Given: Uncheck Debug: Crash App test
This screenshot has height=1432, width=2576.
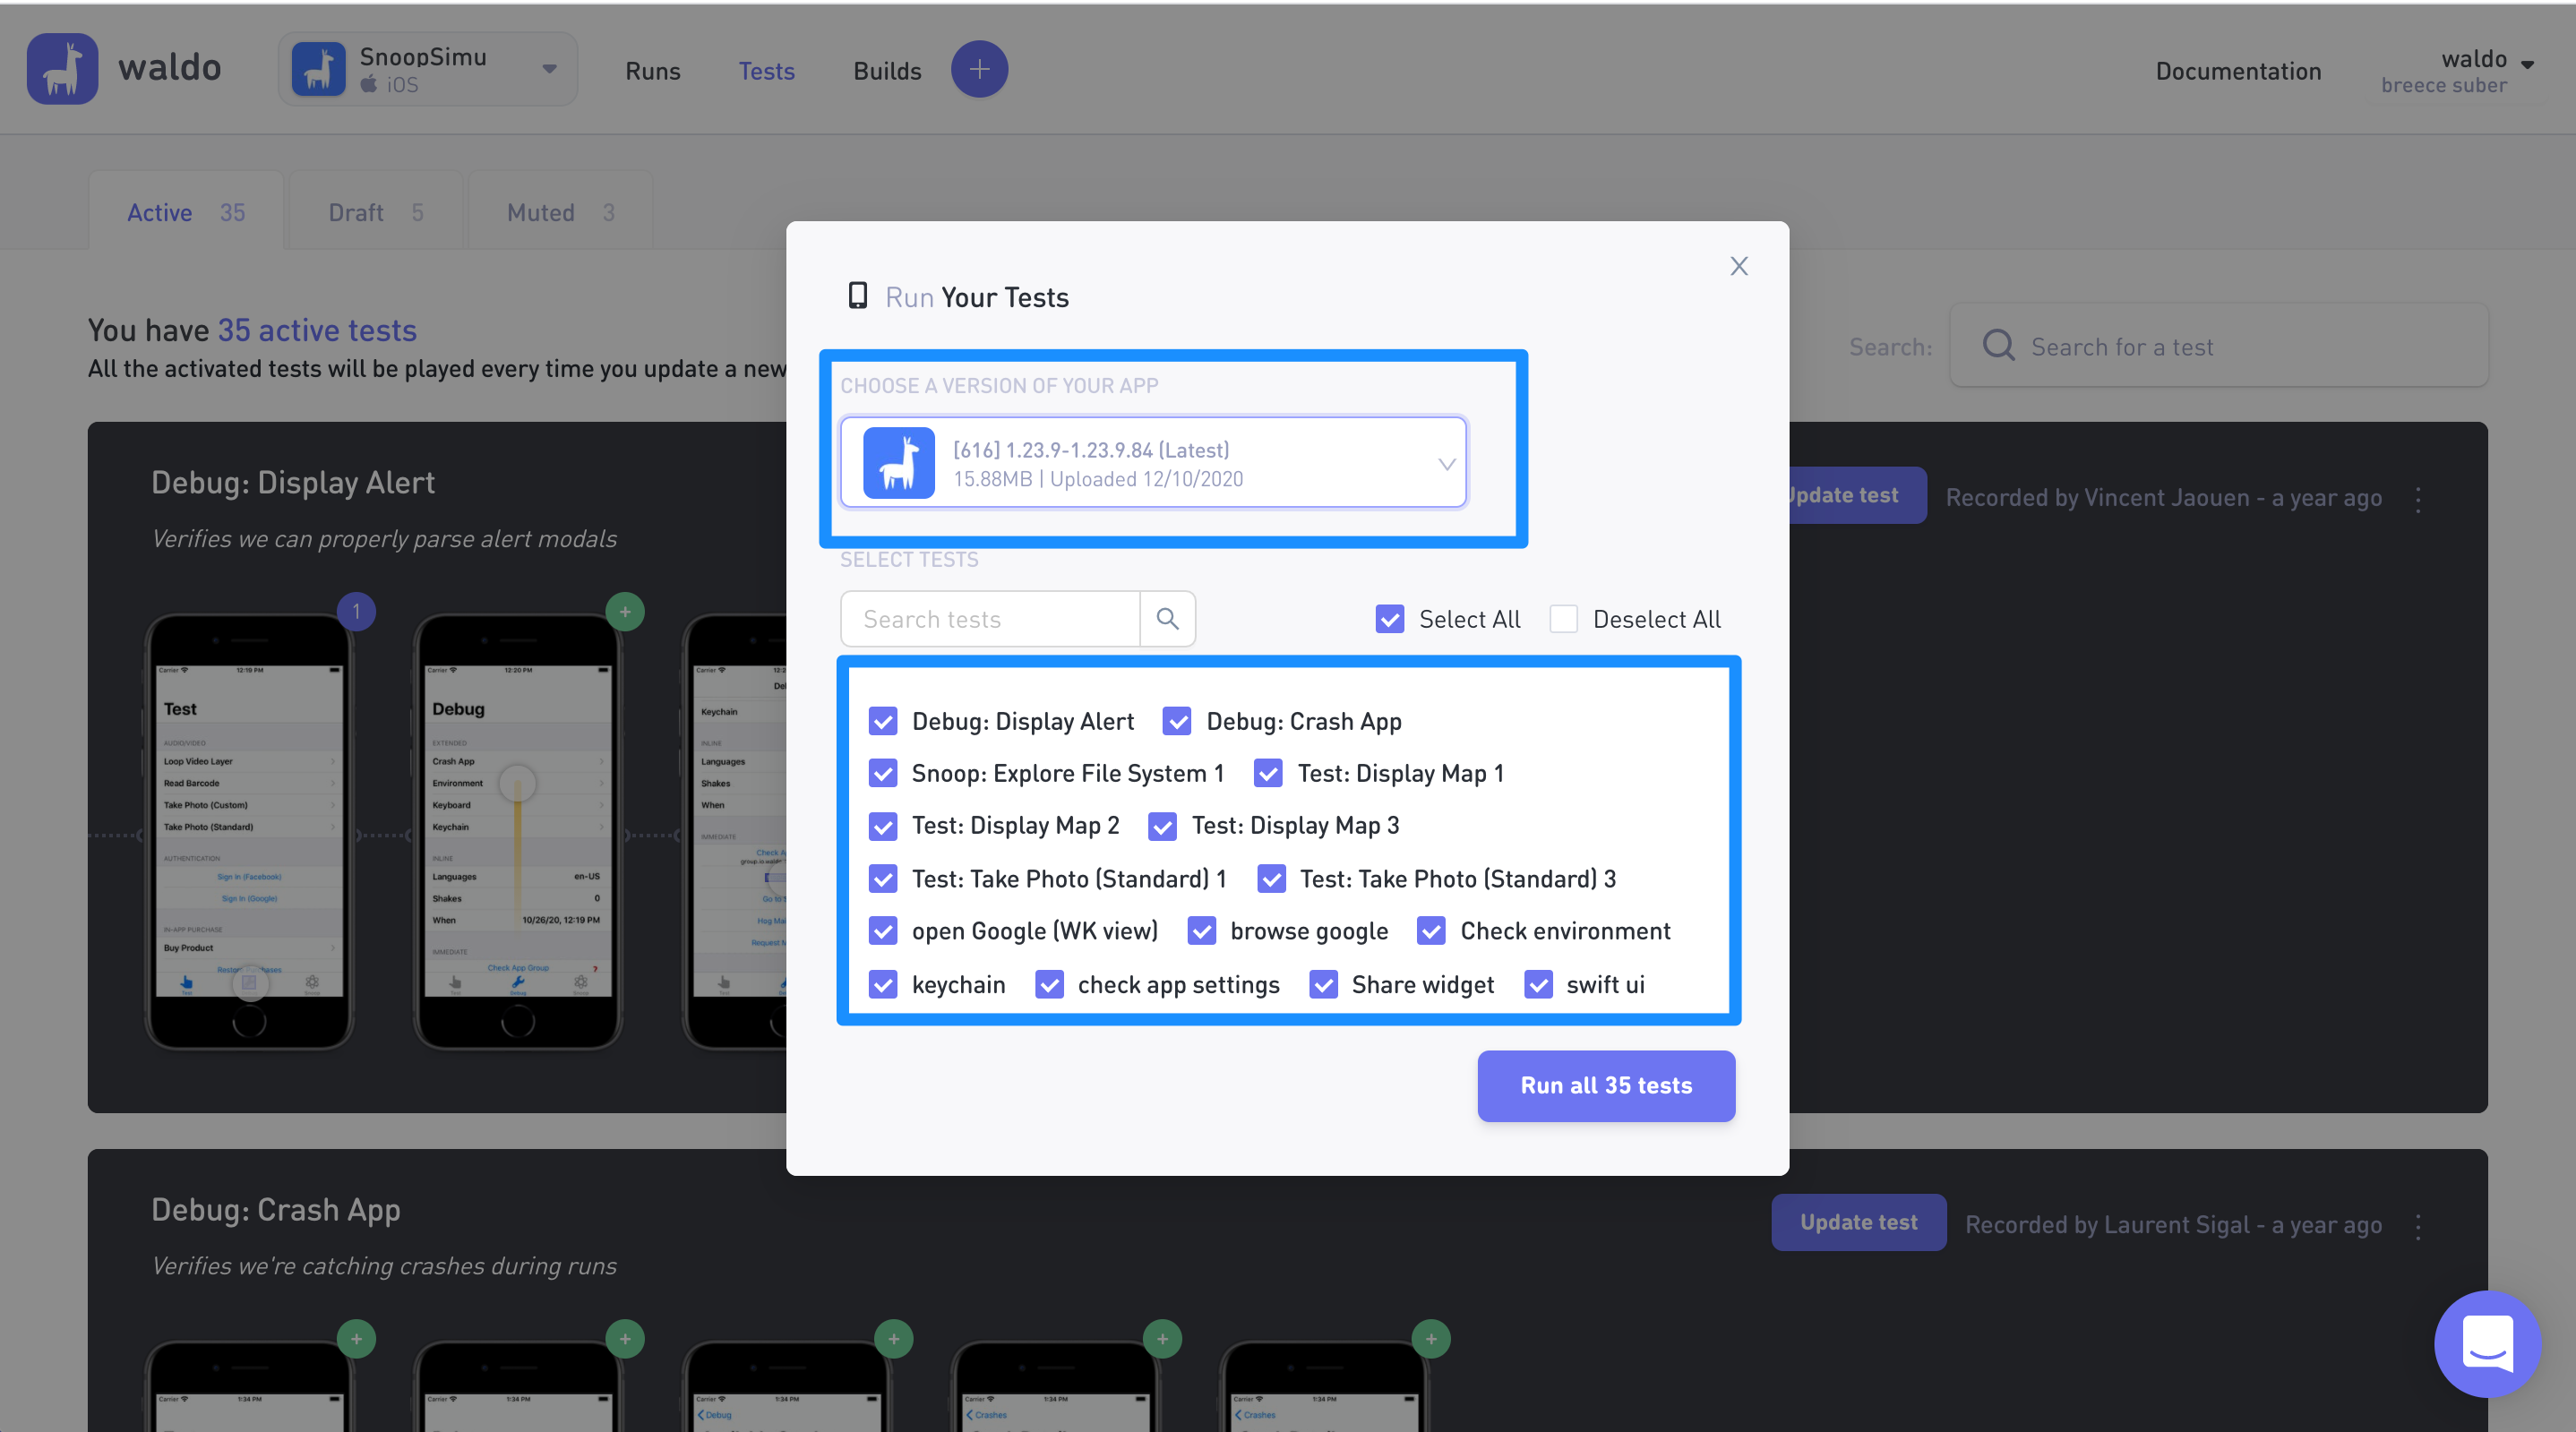Looking at the screenshot, I should tap(1177, 721).
